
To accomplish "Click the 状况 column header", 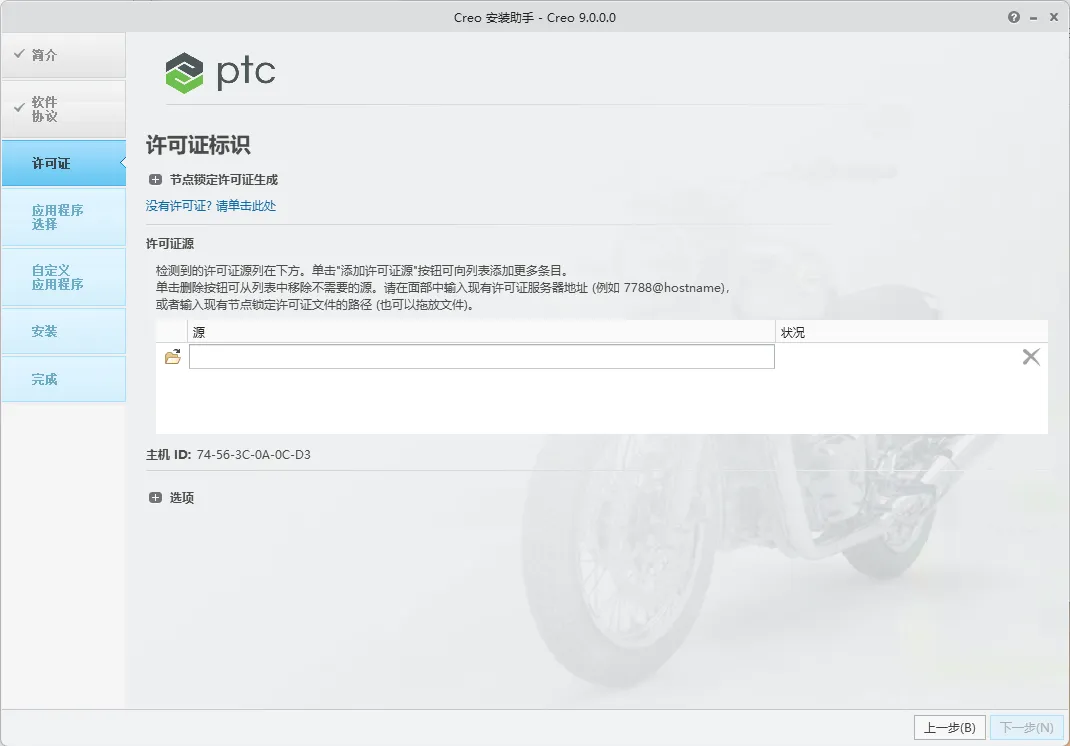I will 911,332.
